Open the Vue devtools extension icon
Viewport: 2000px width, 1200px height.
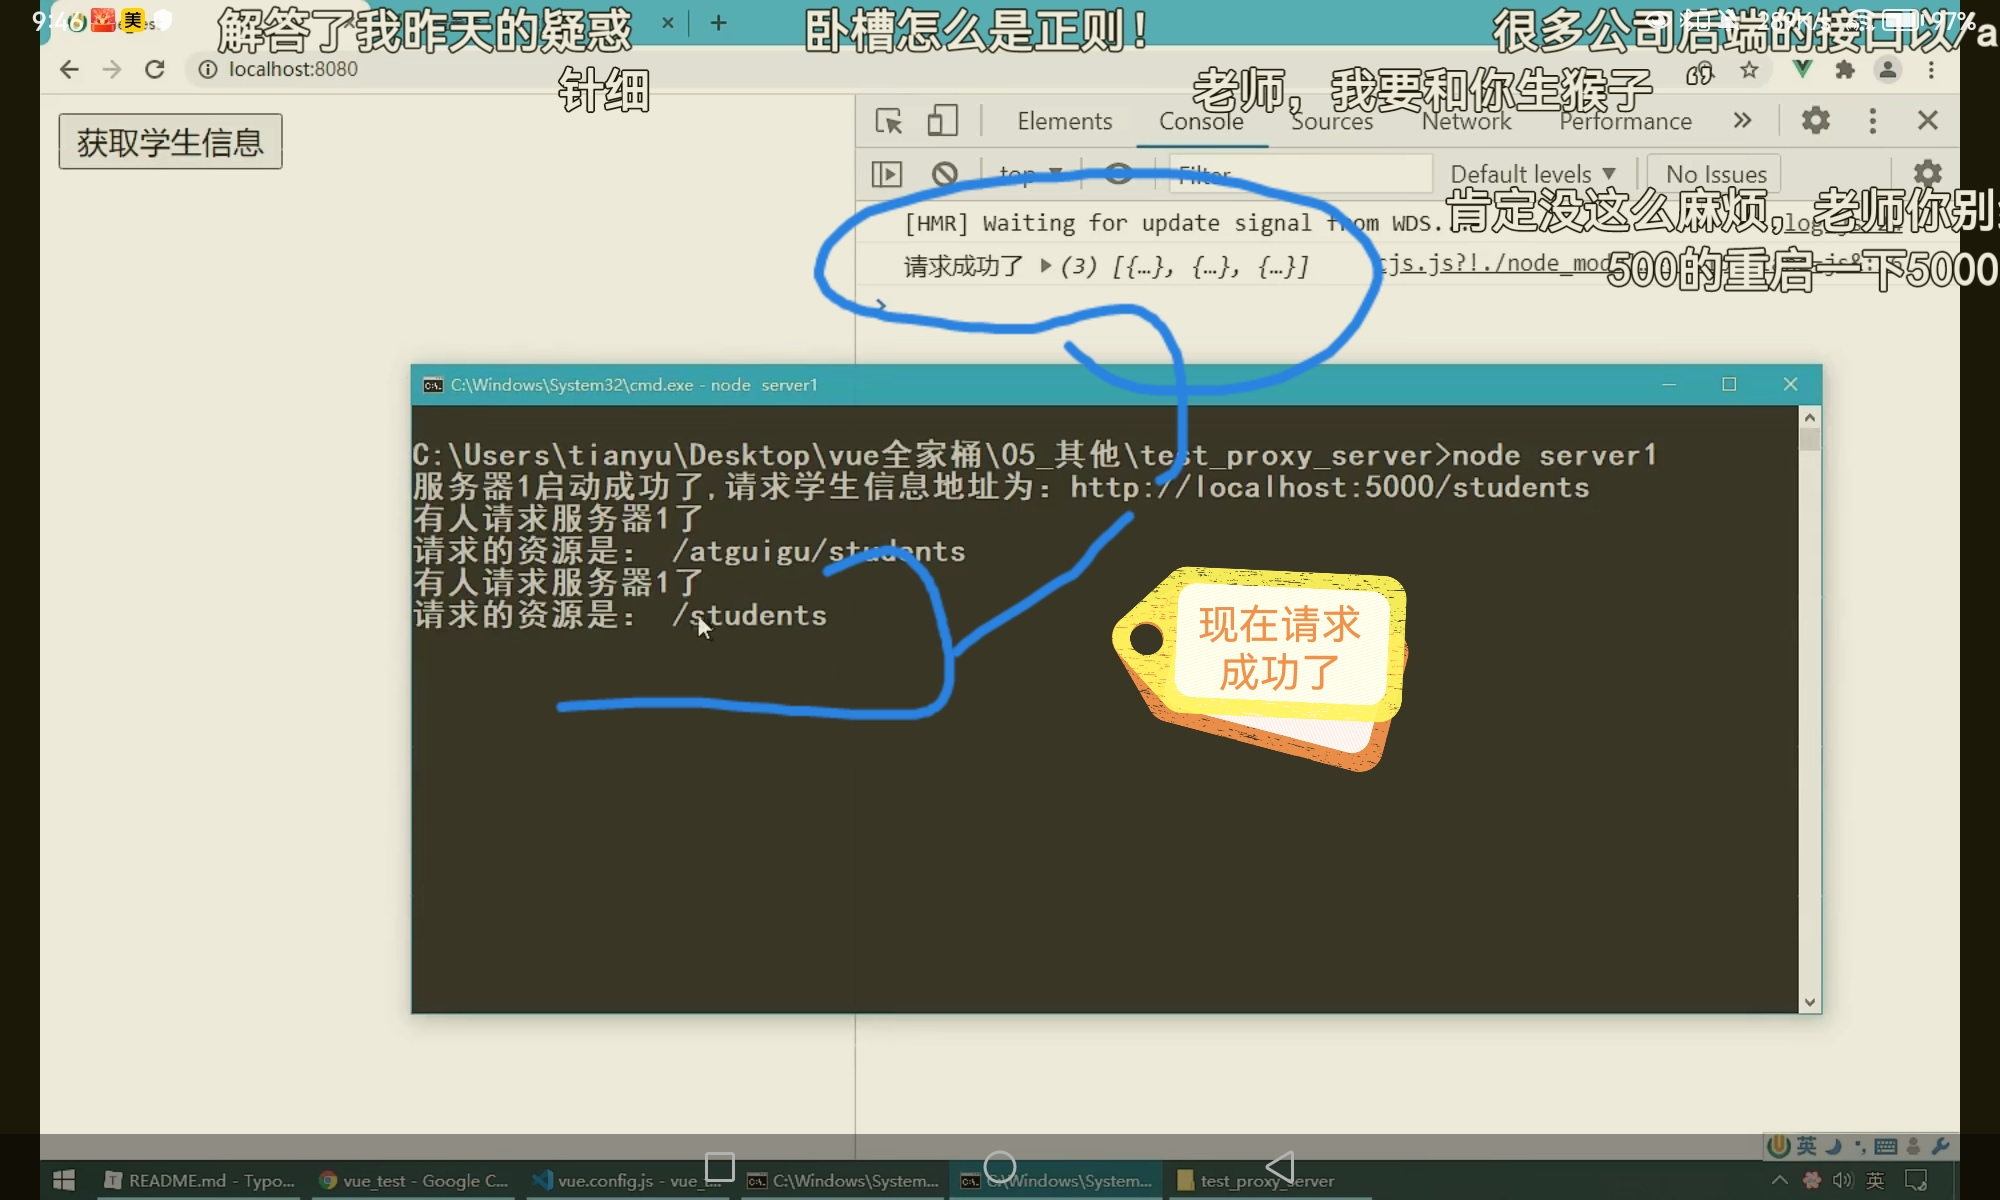click(x=1802, y=69)
